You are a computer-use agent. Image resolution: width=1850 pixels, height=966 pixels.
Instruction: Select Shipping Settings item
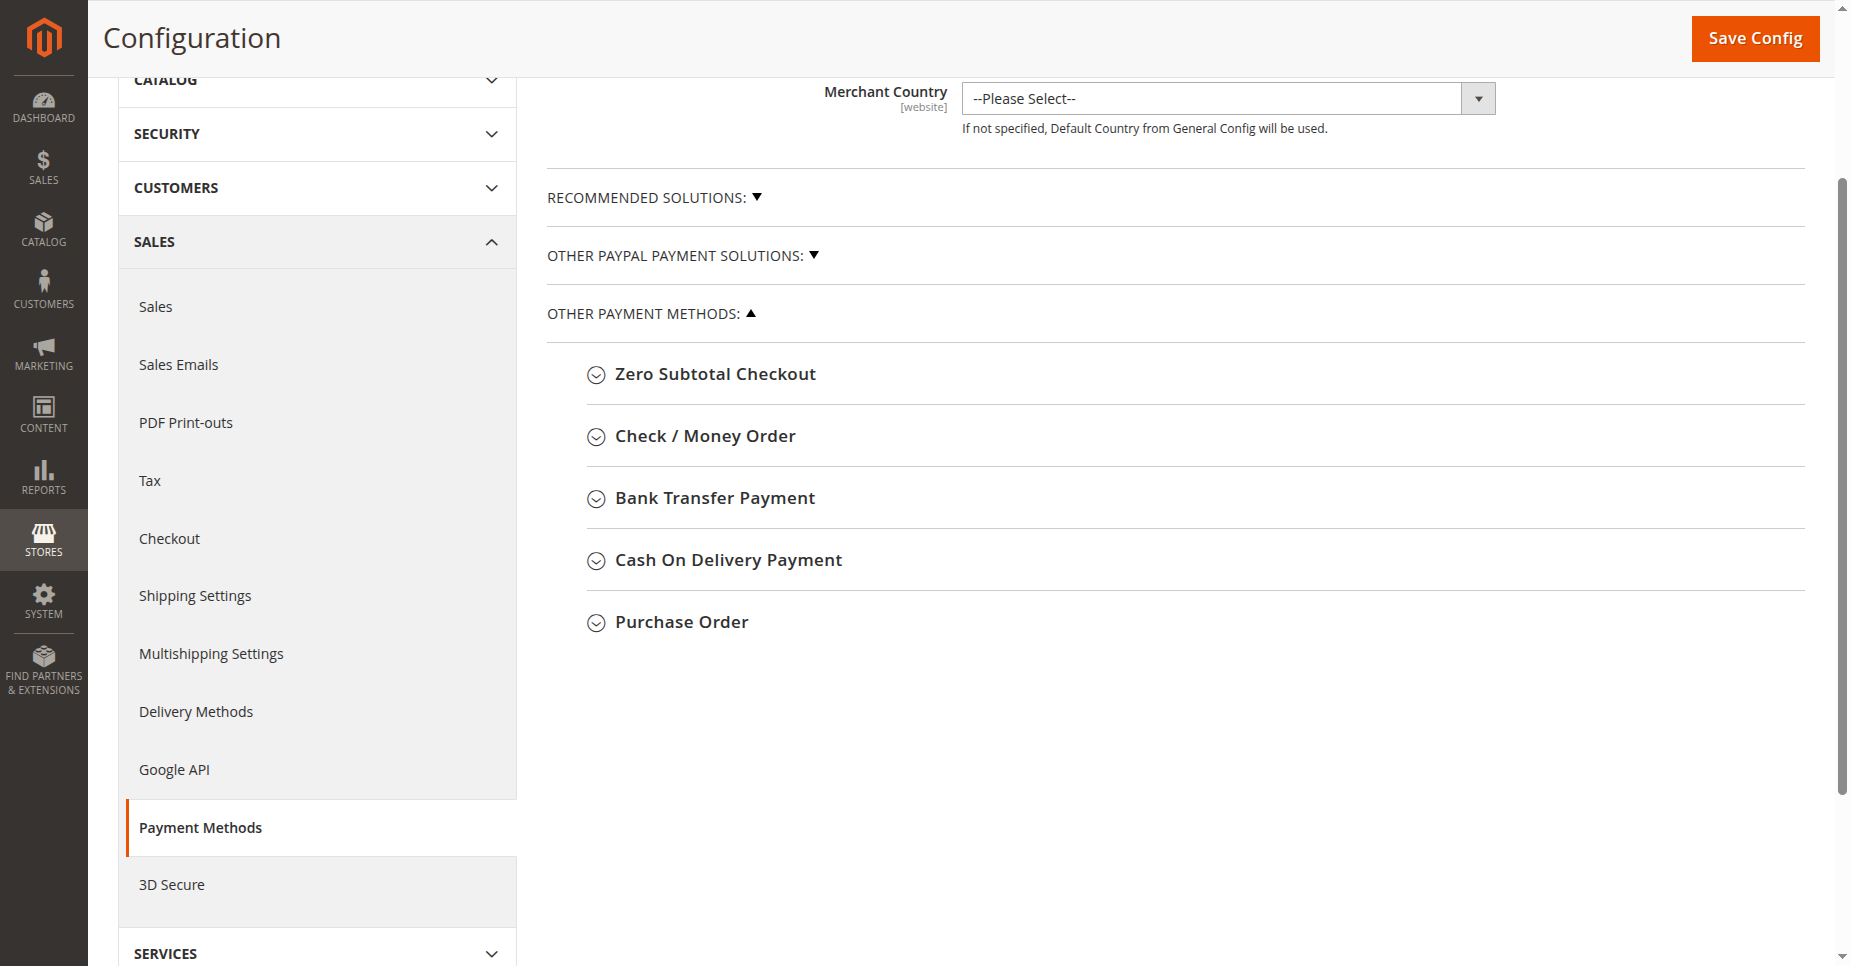pyautogui.click(x=195, y=596)
